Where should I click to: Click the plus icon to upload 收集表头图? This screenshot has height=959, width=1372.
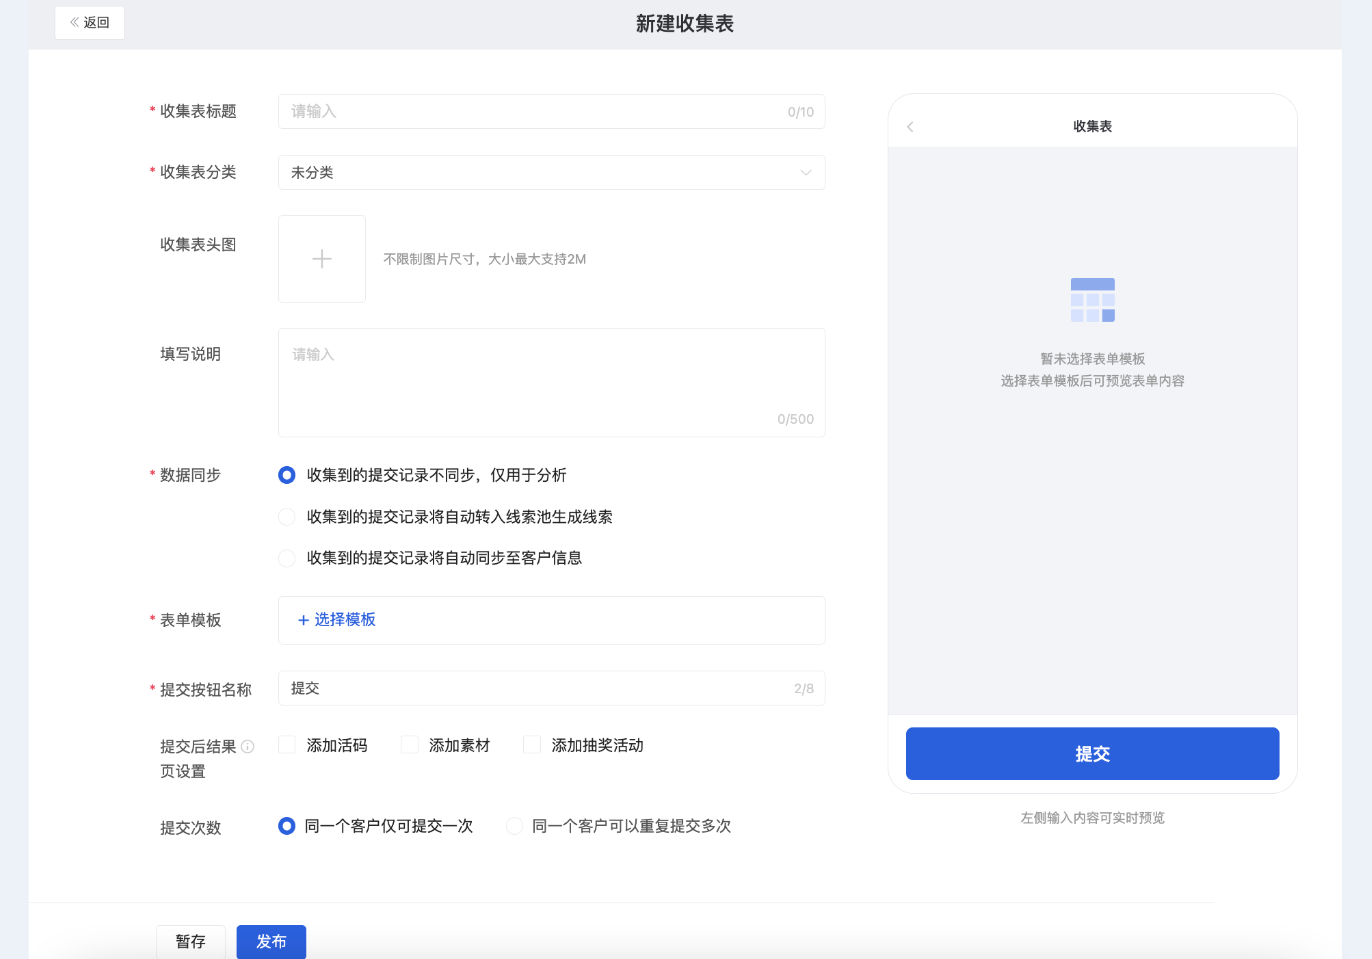(322, 259)
